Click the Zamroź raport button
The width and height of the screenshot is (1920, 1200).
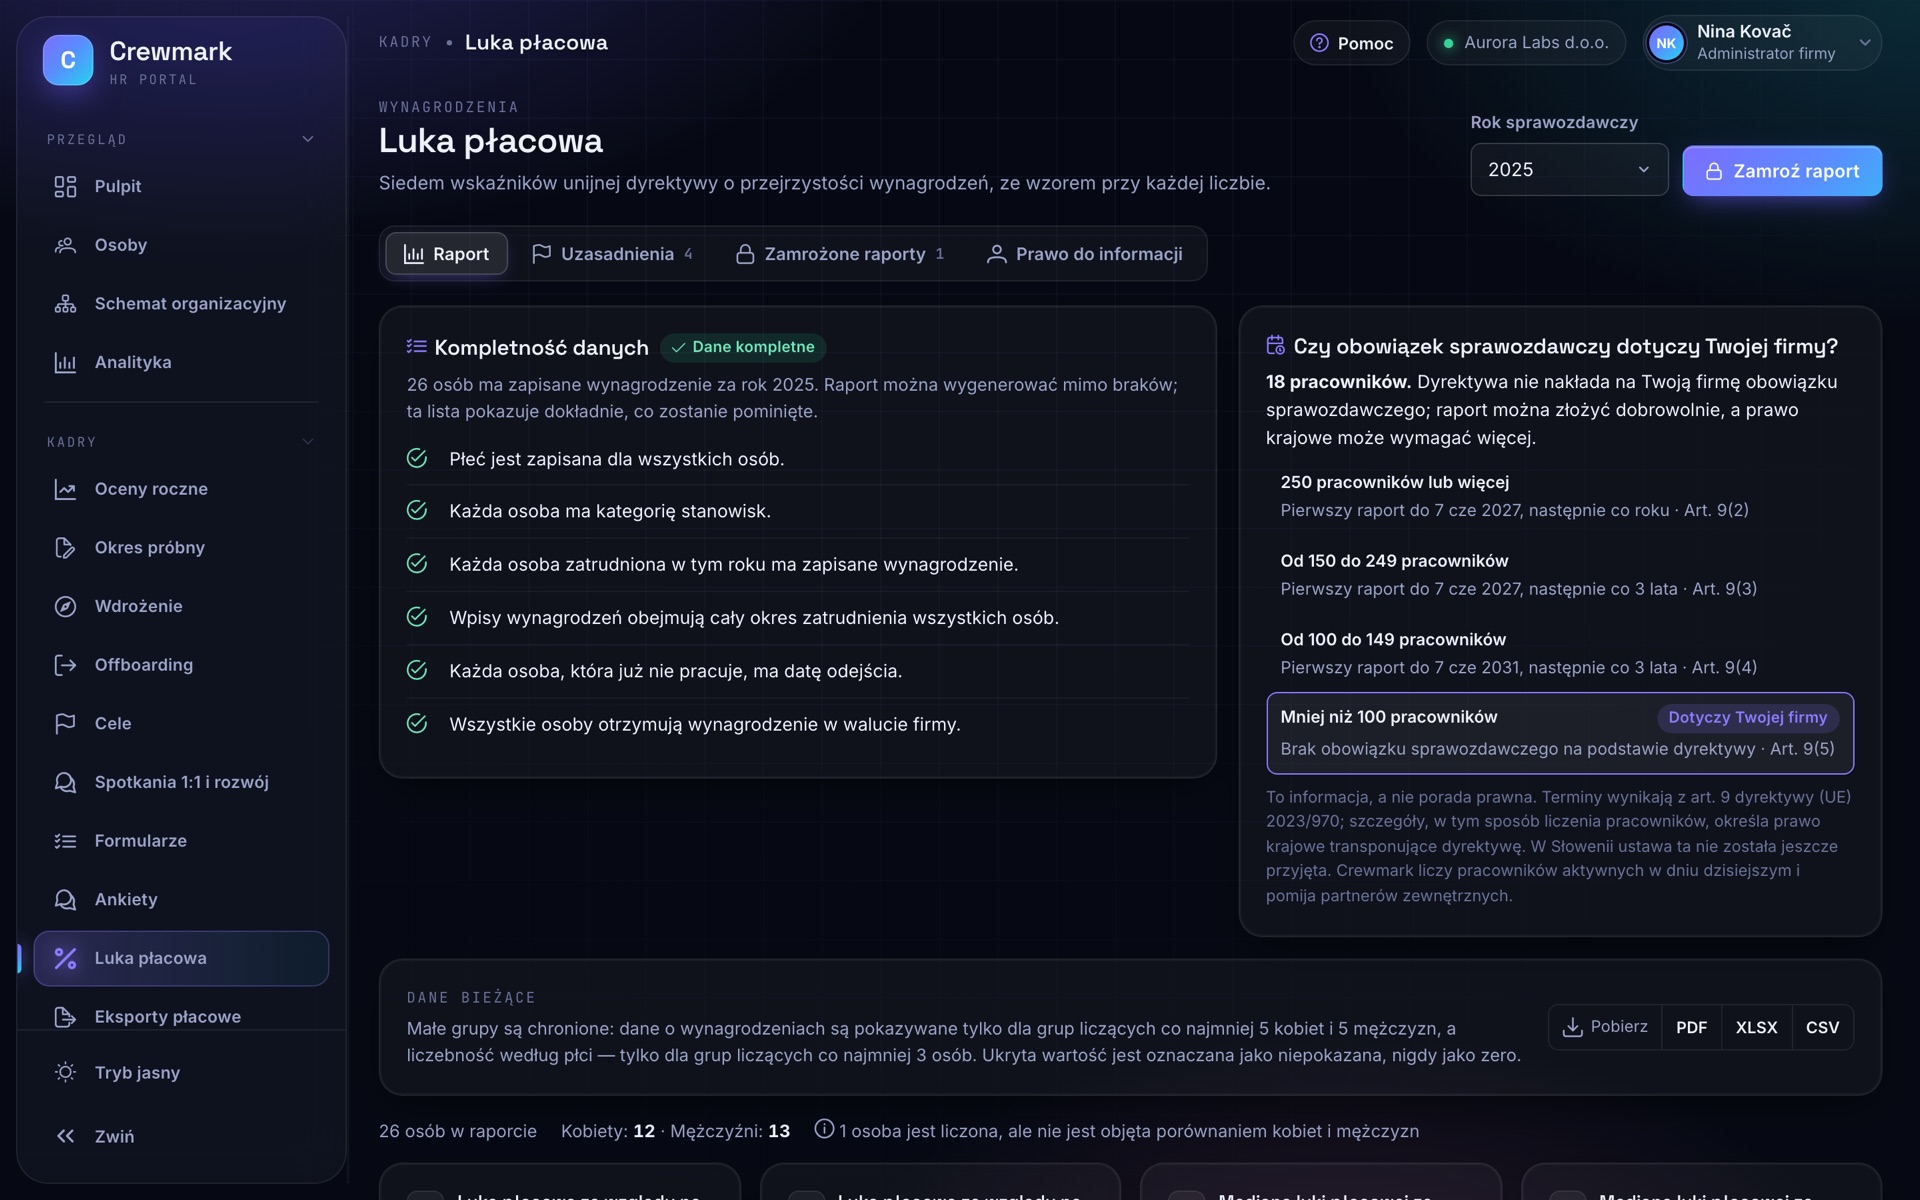pos(1782,171)
